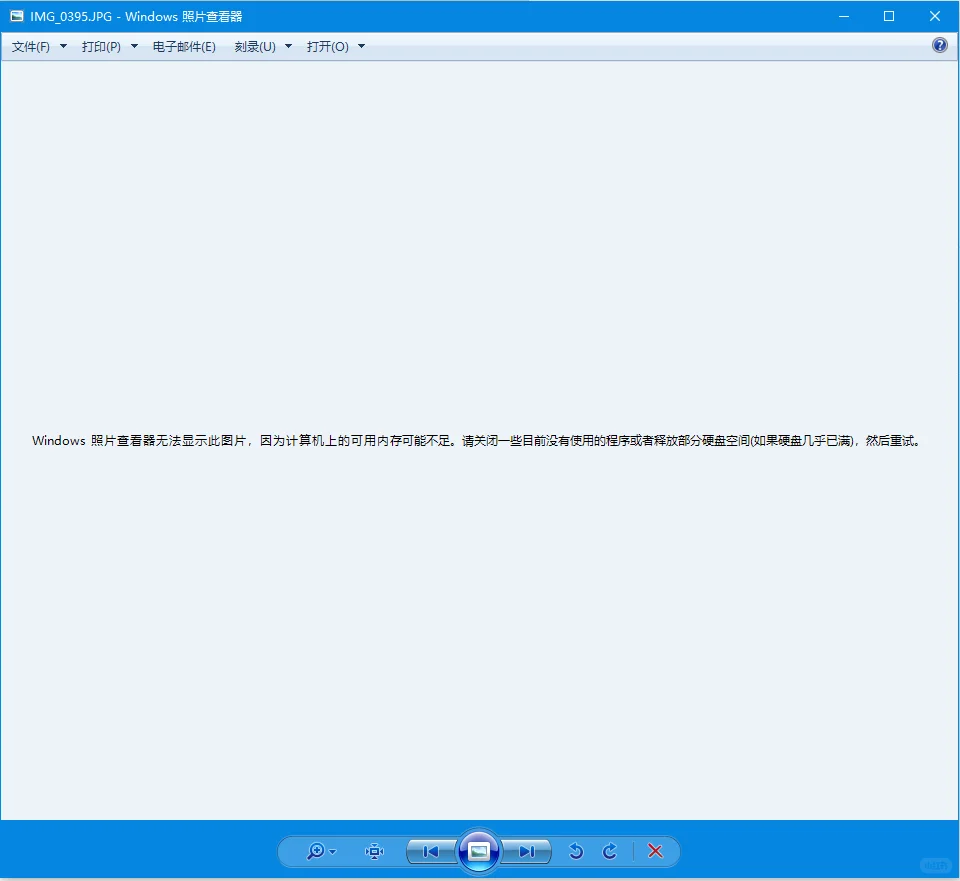Viewport: 960px width, 881px height.
Task: Open Photo Viewer help with the question mark
Action: [x=938, y=45]
